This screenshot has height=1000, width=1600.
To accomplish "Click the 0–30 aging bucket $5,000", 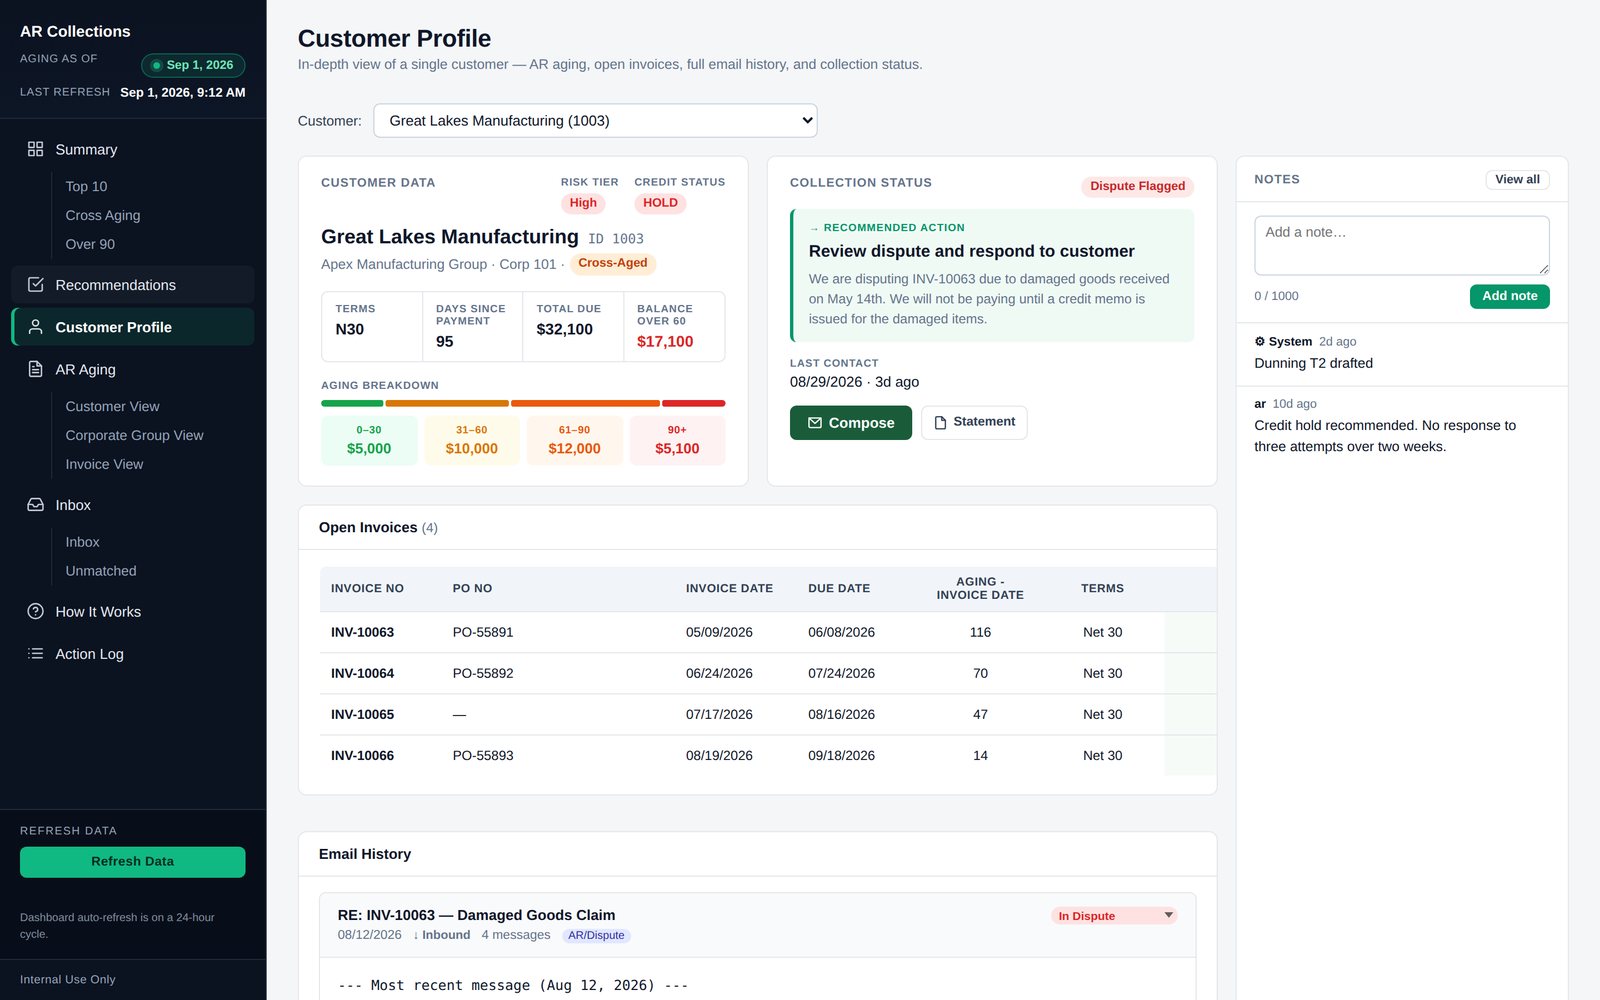I will [369, 440].
